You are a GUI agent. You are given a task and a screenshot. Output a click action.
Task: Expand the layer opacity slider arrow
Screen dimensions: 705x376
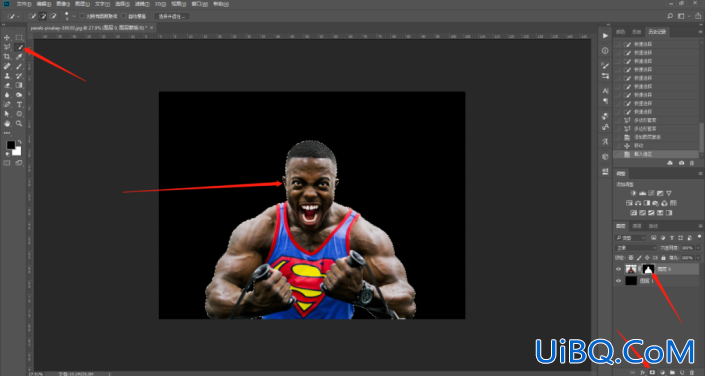pyautogui.click(x=698, y=248)
